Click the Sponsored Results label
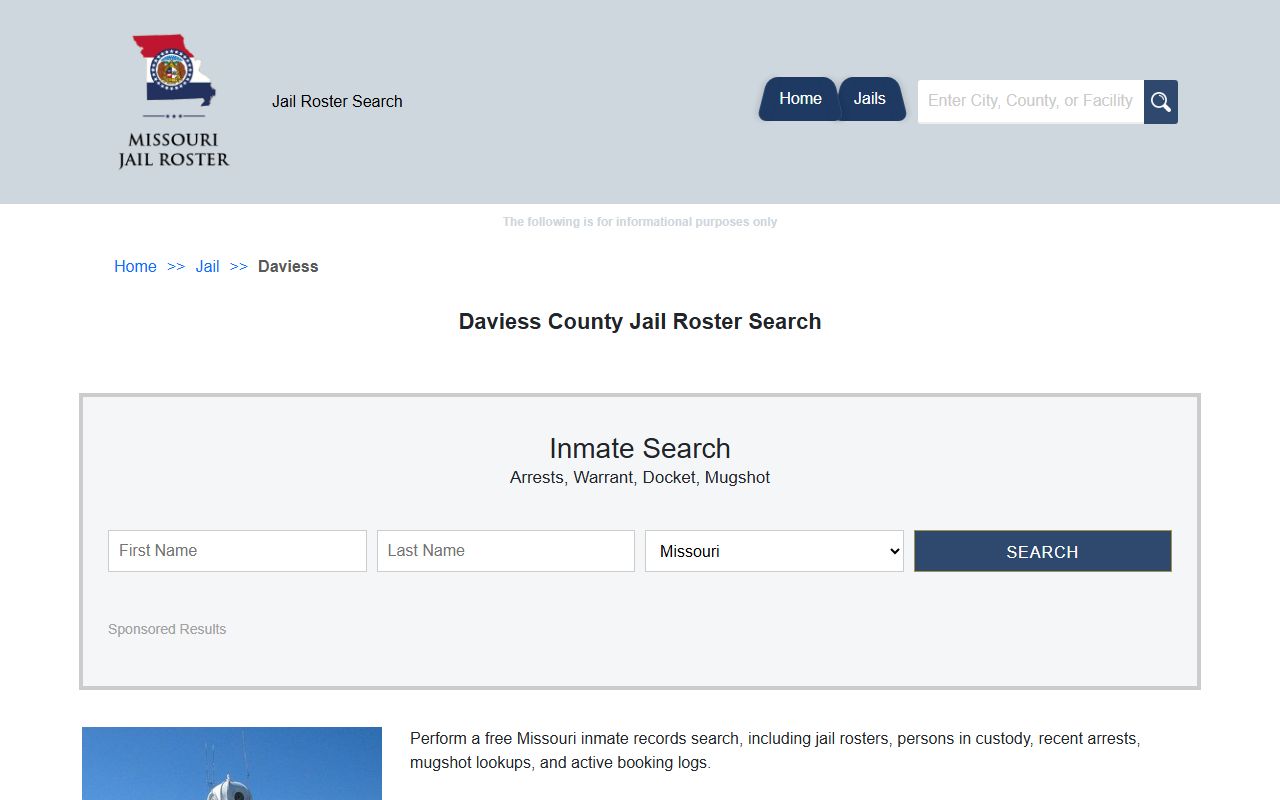The image size is (1280, 800). click(x=167, y=629)
